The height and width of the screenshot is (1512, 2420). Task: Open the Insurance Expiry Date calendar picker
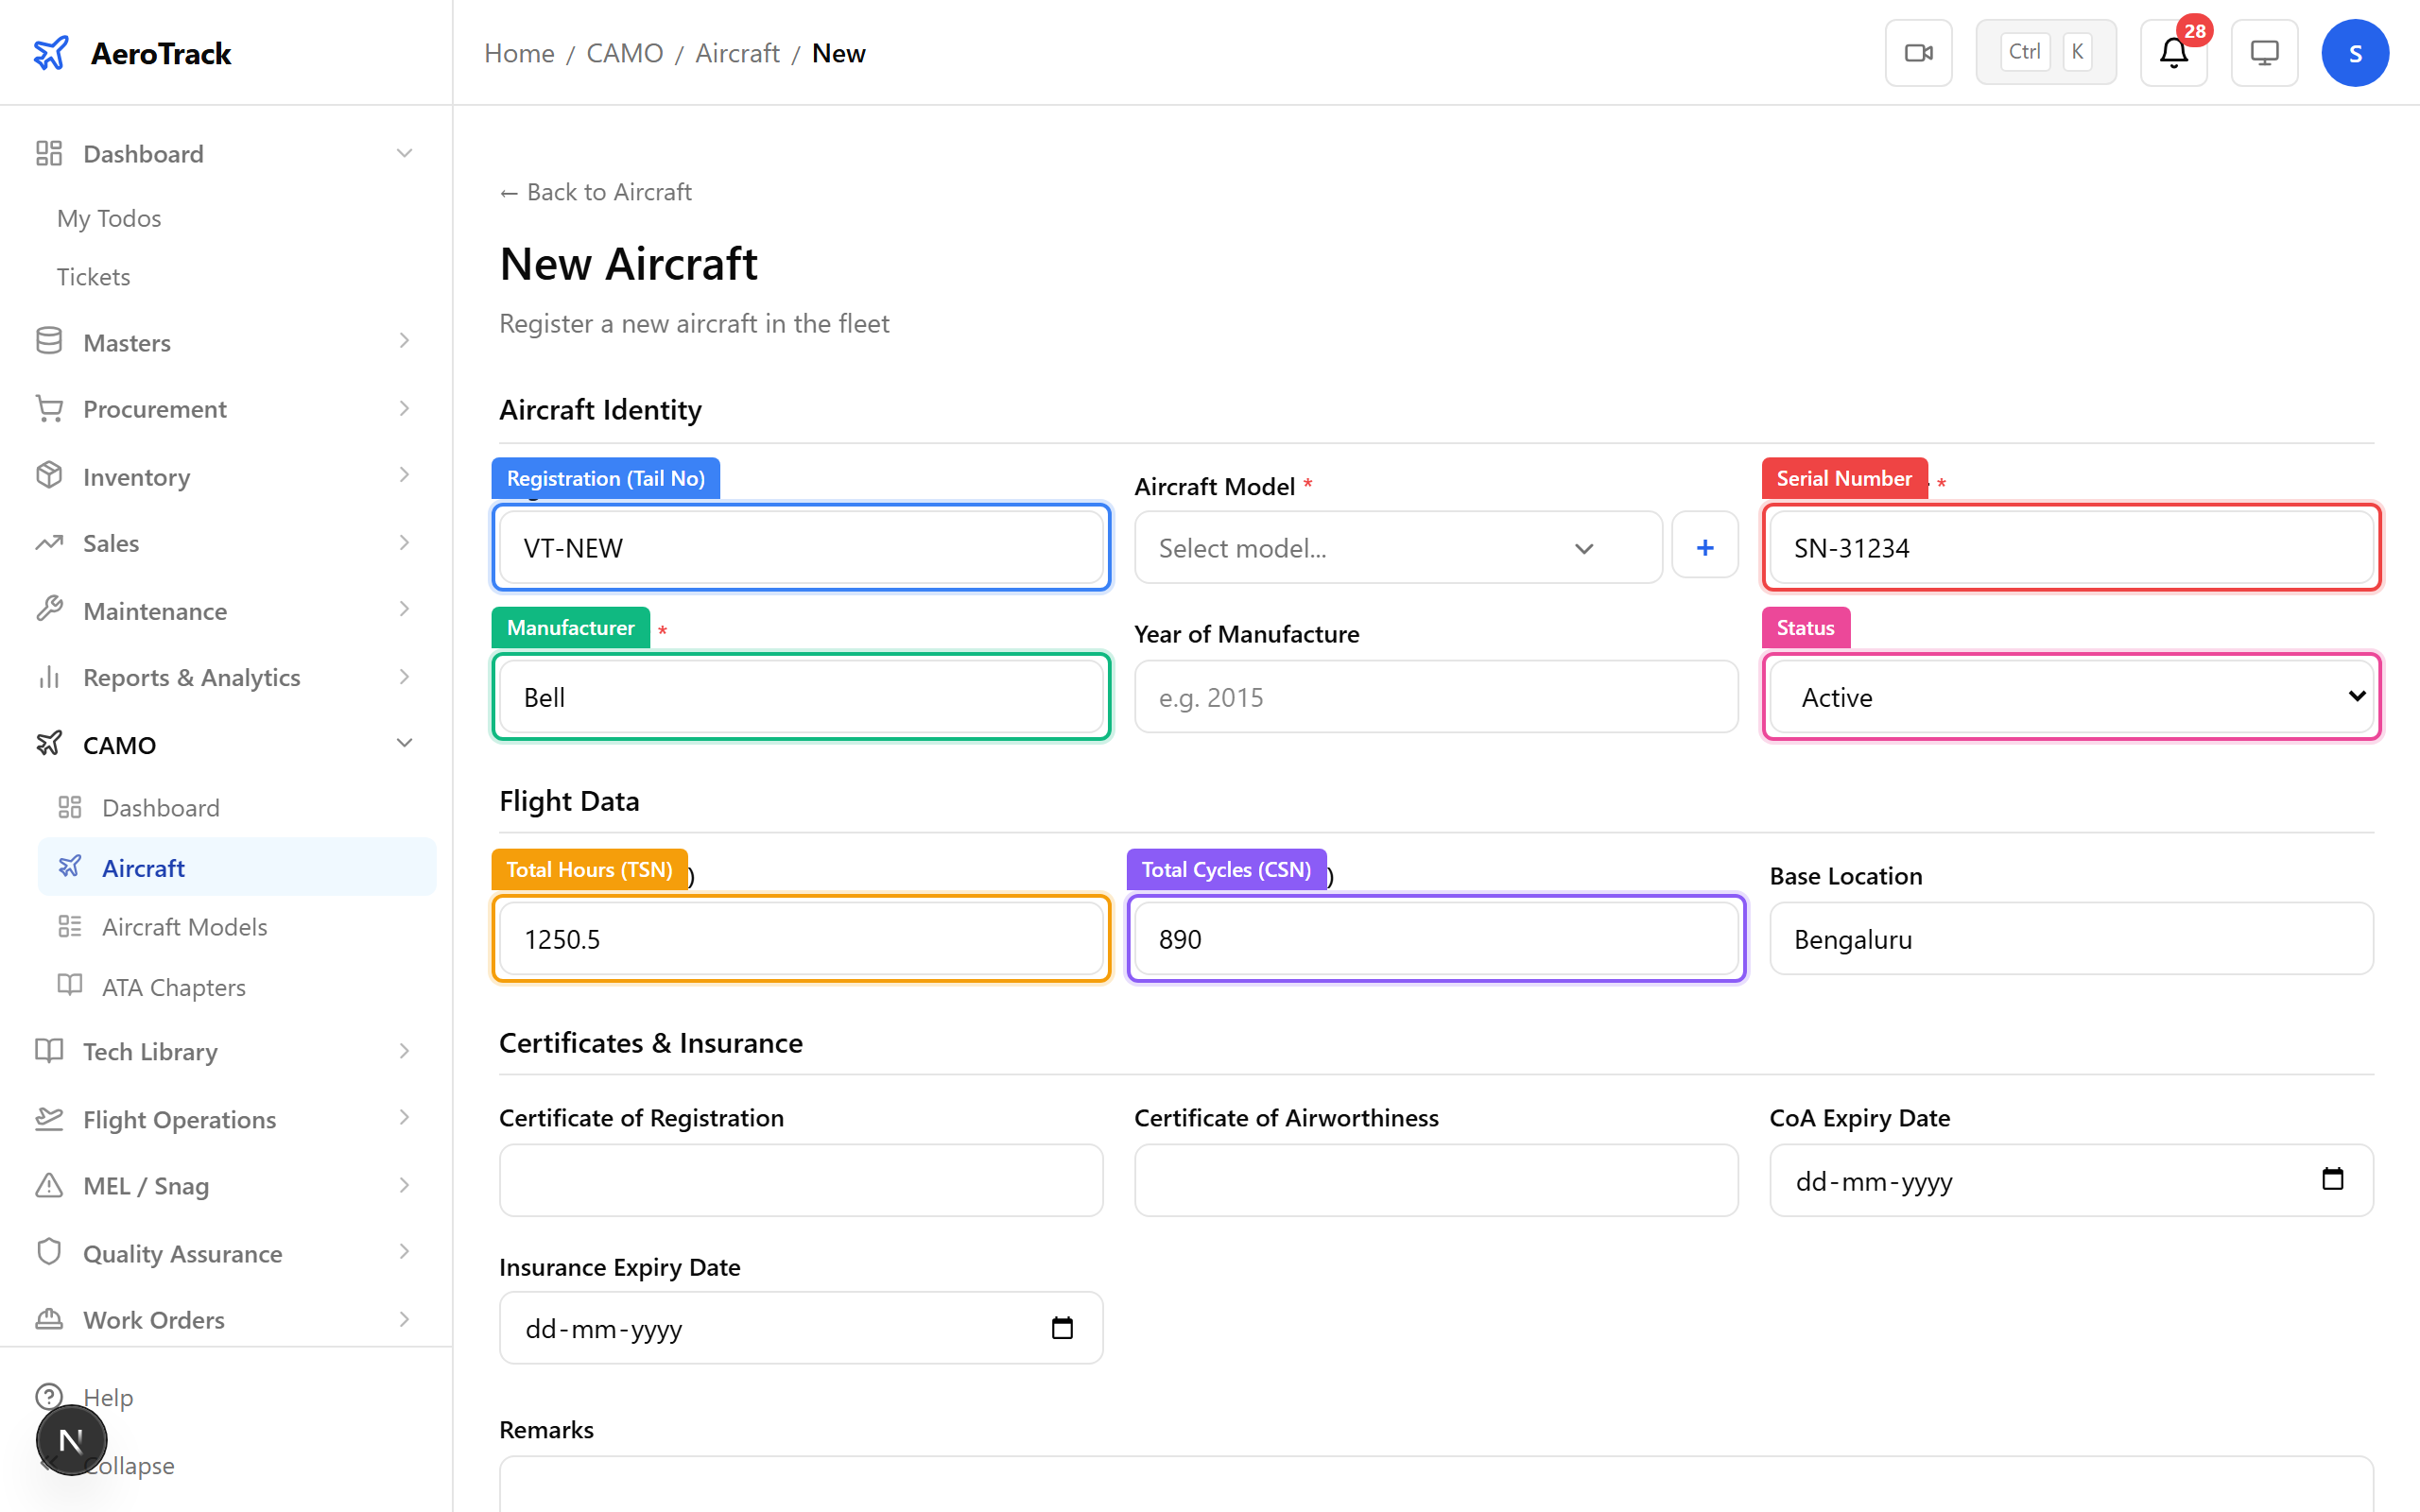coord(1063,1328)
